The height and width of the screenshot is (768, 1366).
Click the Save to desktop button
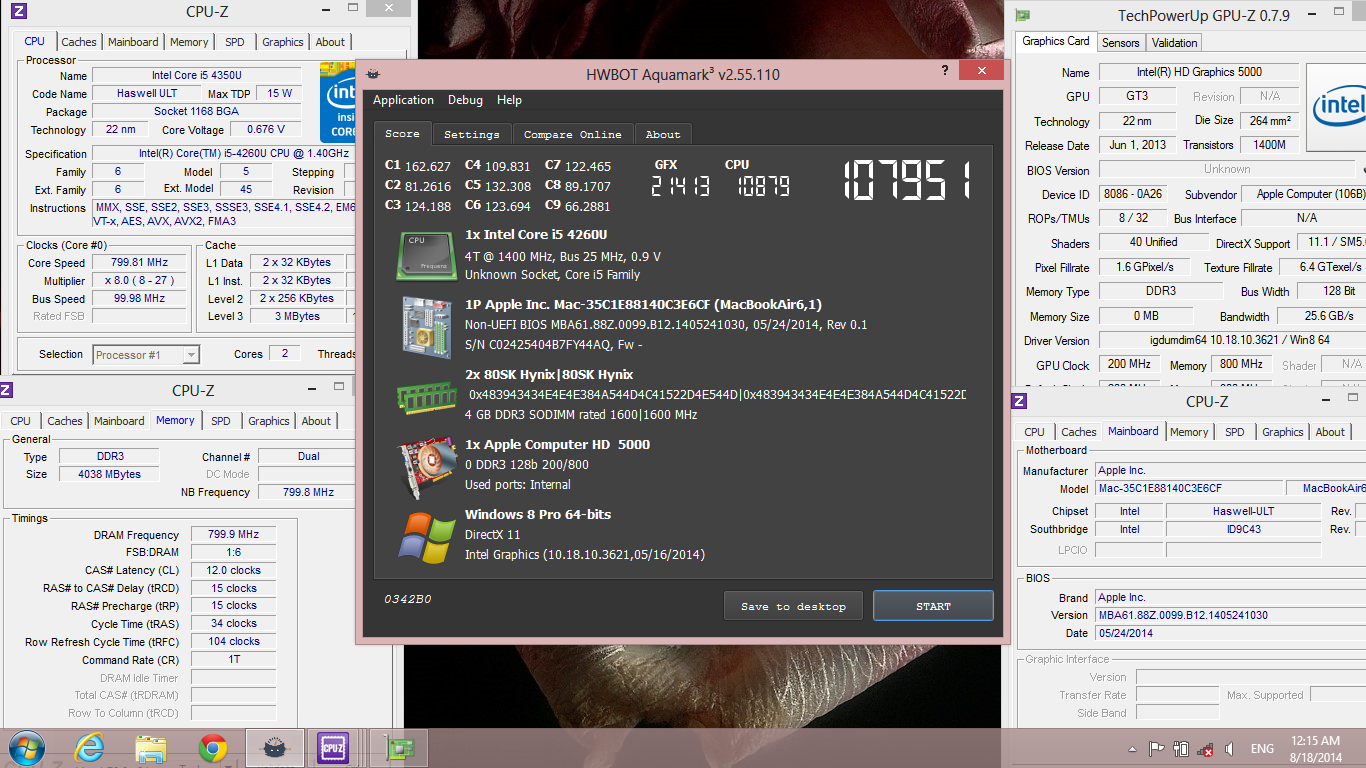point(793,606)
